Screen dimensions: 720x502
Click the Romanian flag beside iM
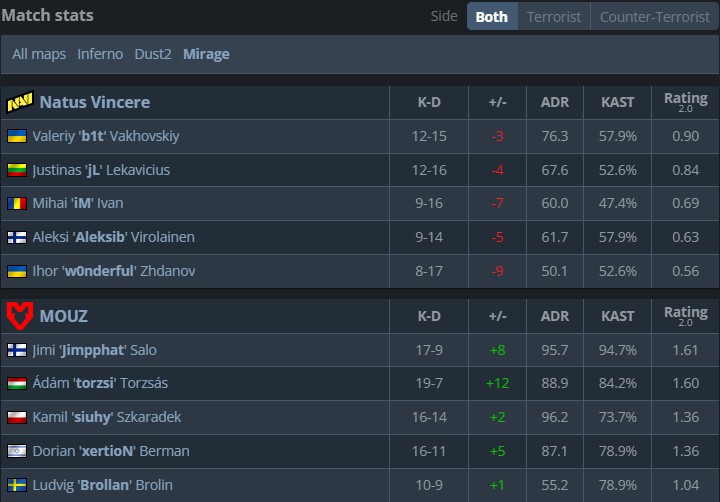pyautogui.click(x=17, y=204)
